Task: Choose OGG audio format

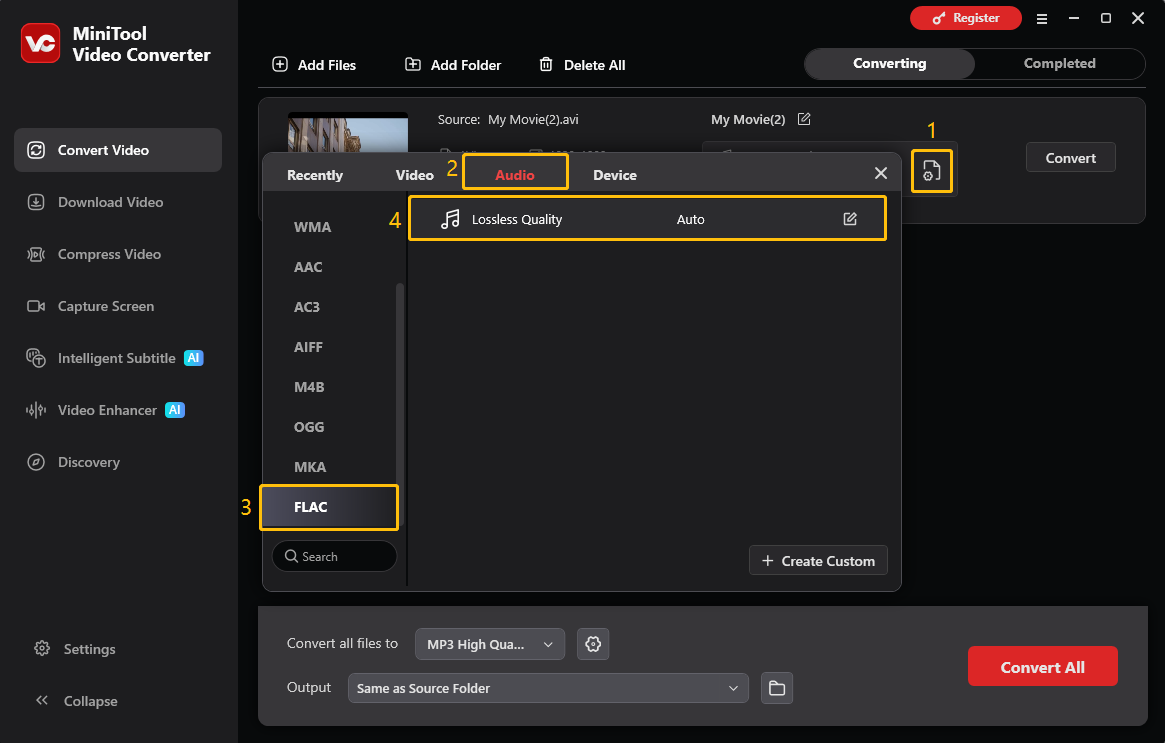Action: click(309, 428)
